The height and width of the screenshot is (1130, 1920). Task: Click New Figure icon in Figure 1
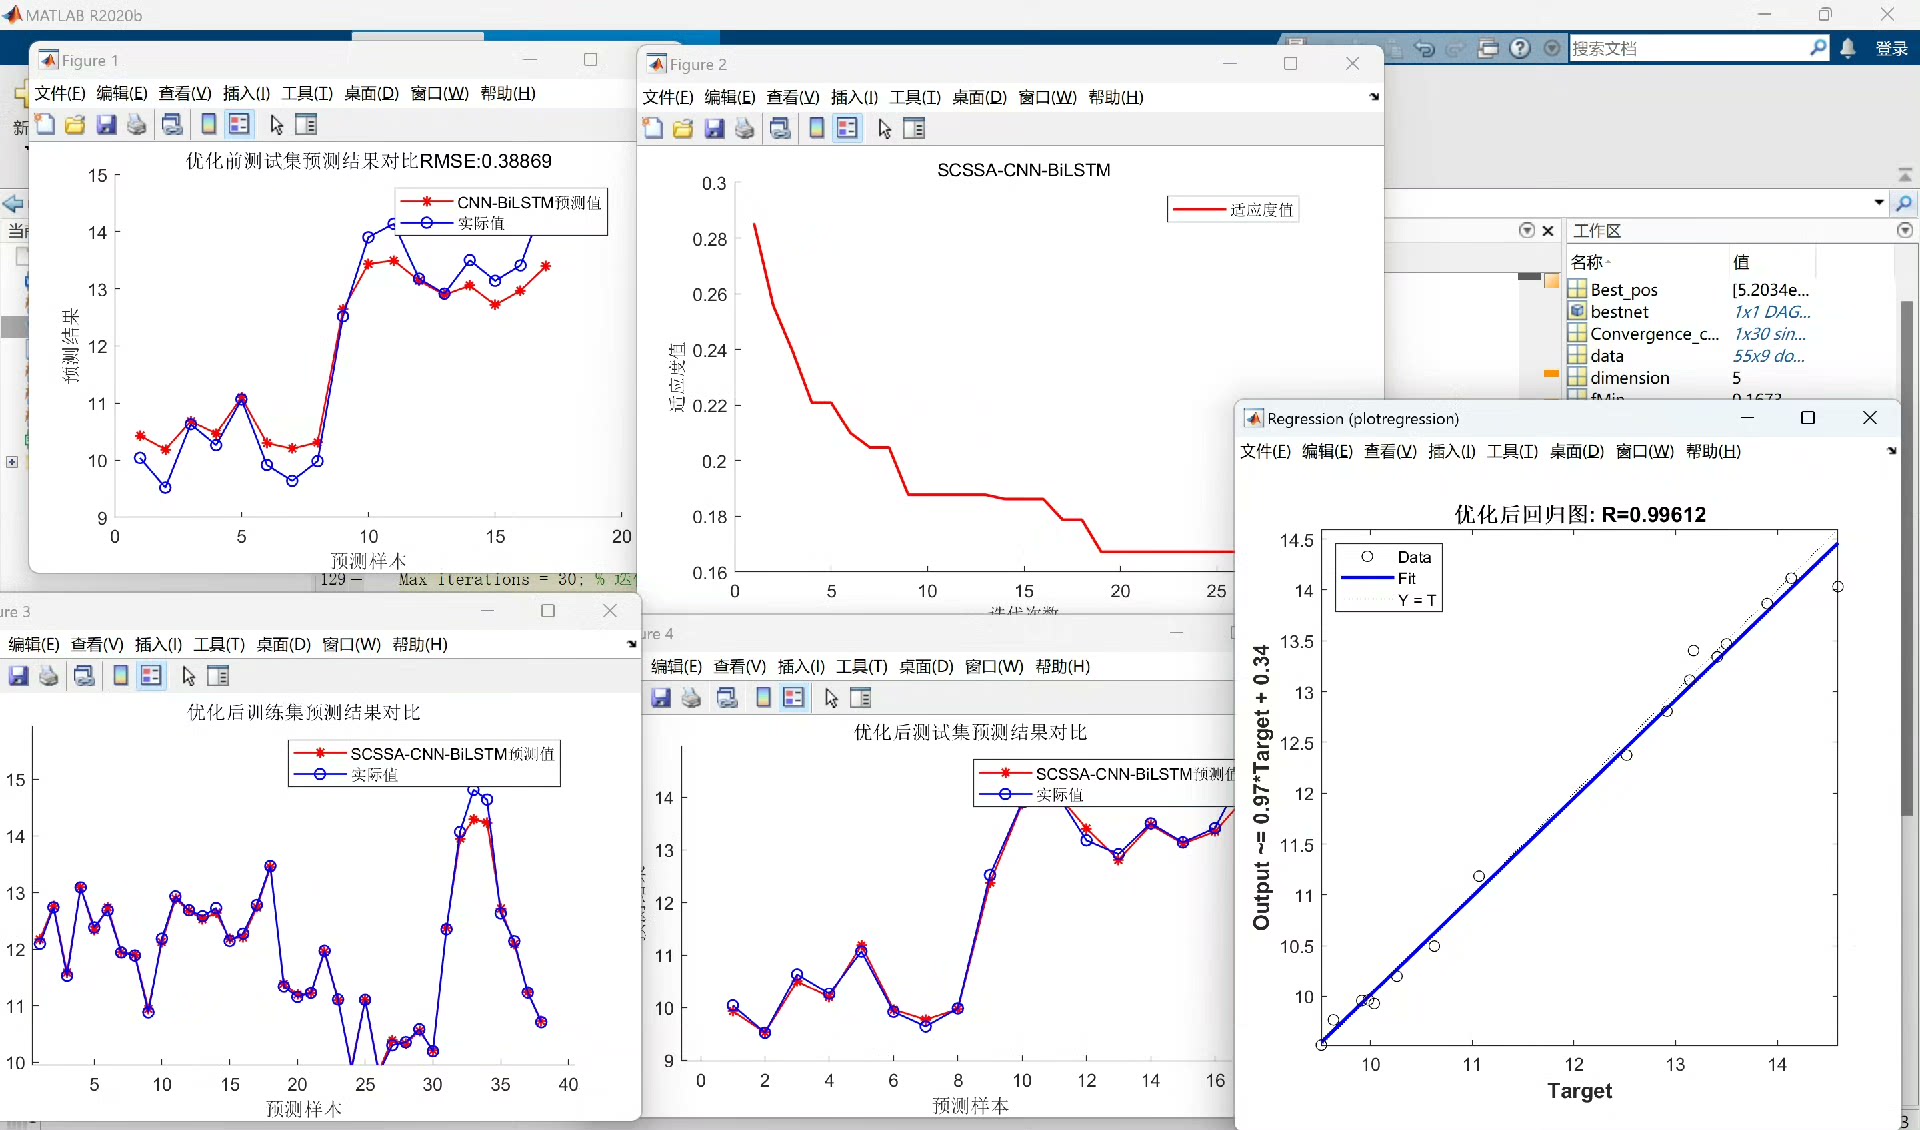click(x=45, y=124)
